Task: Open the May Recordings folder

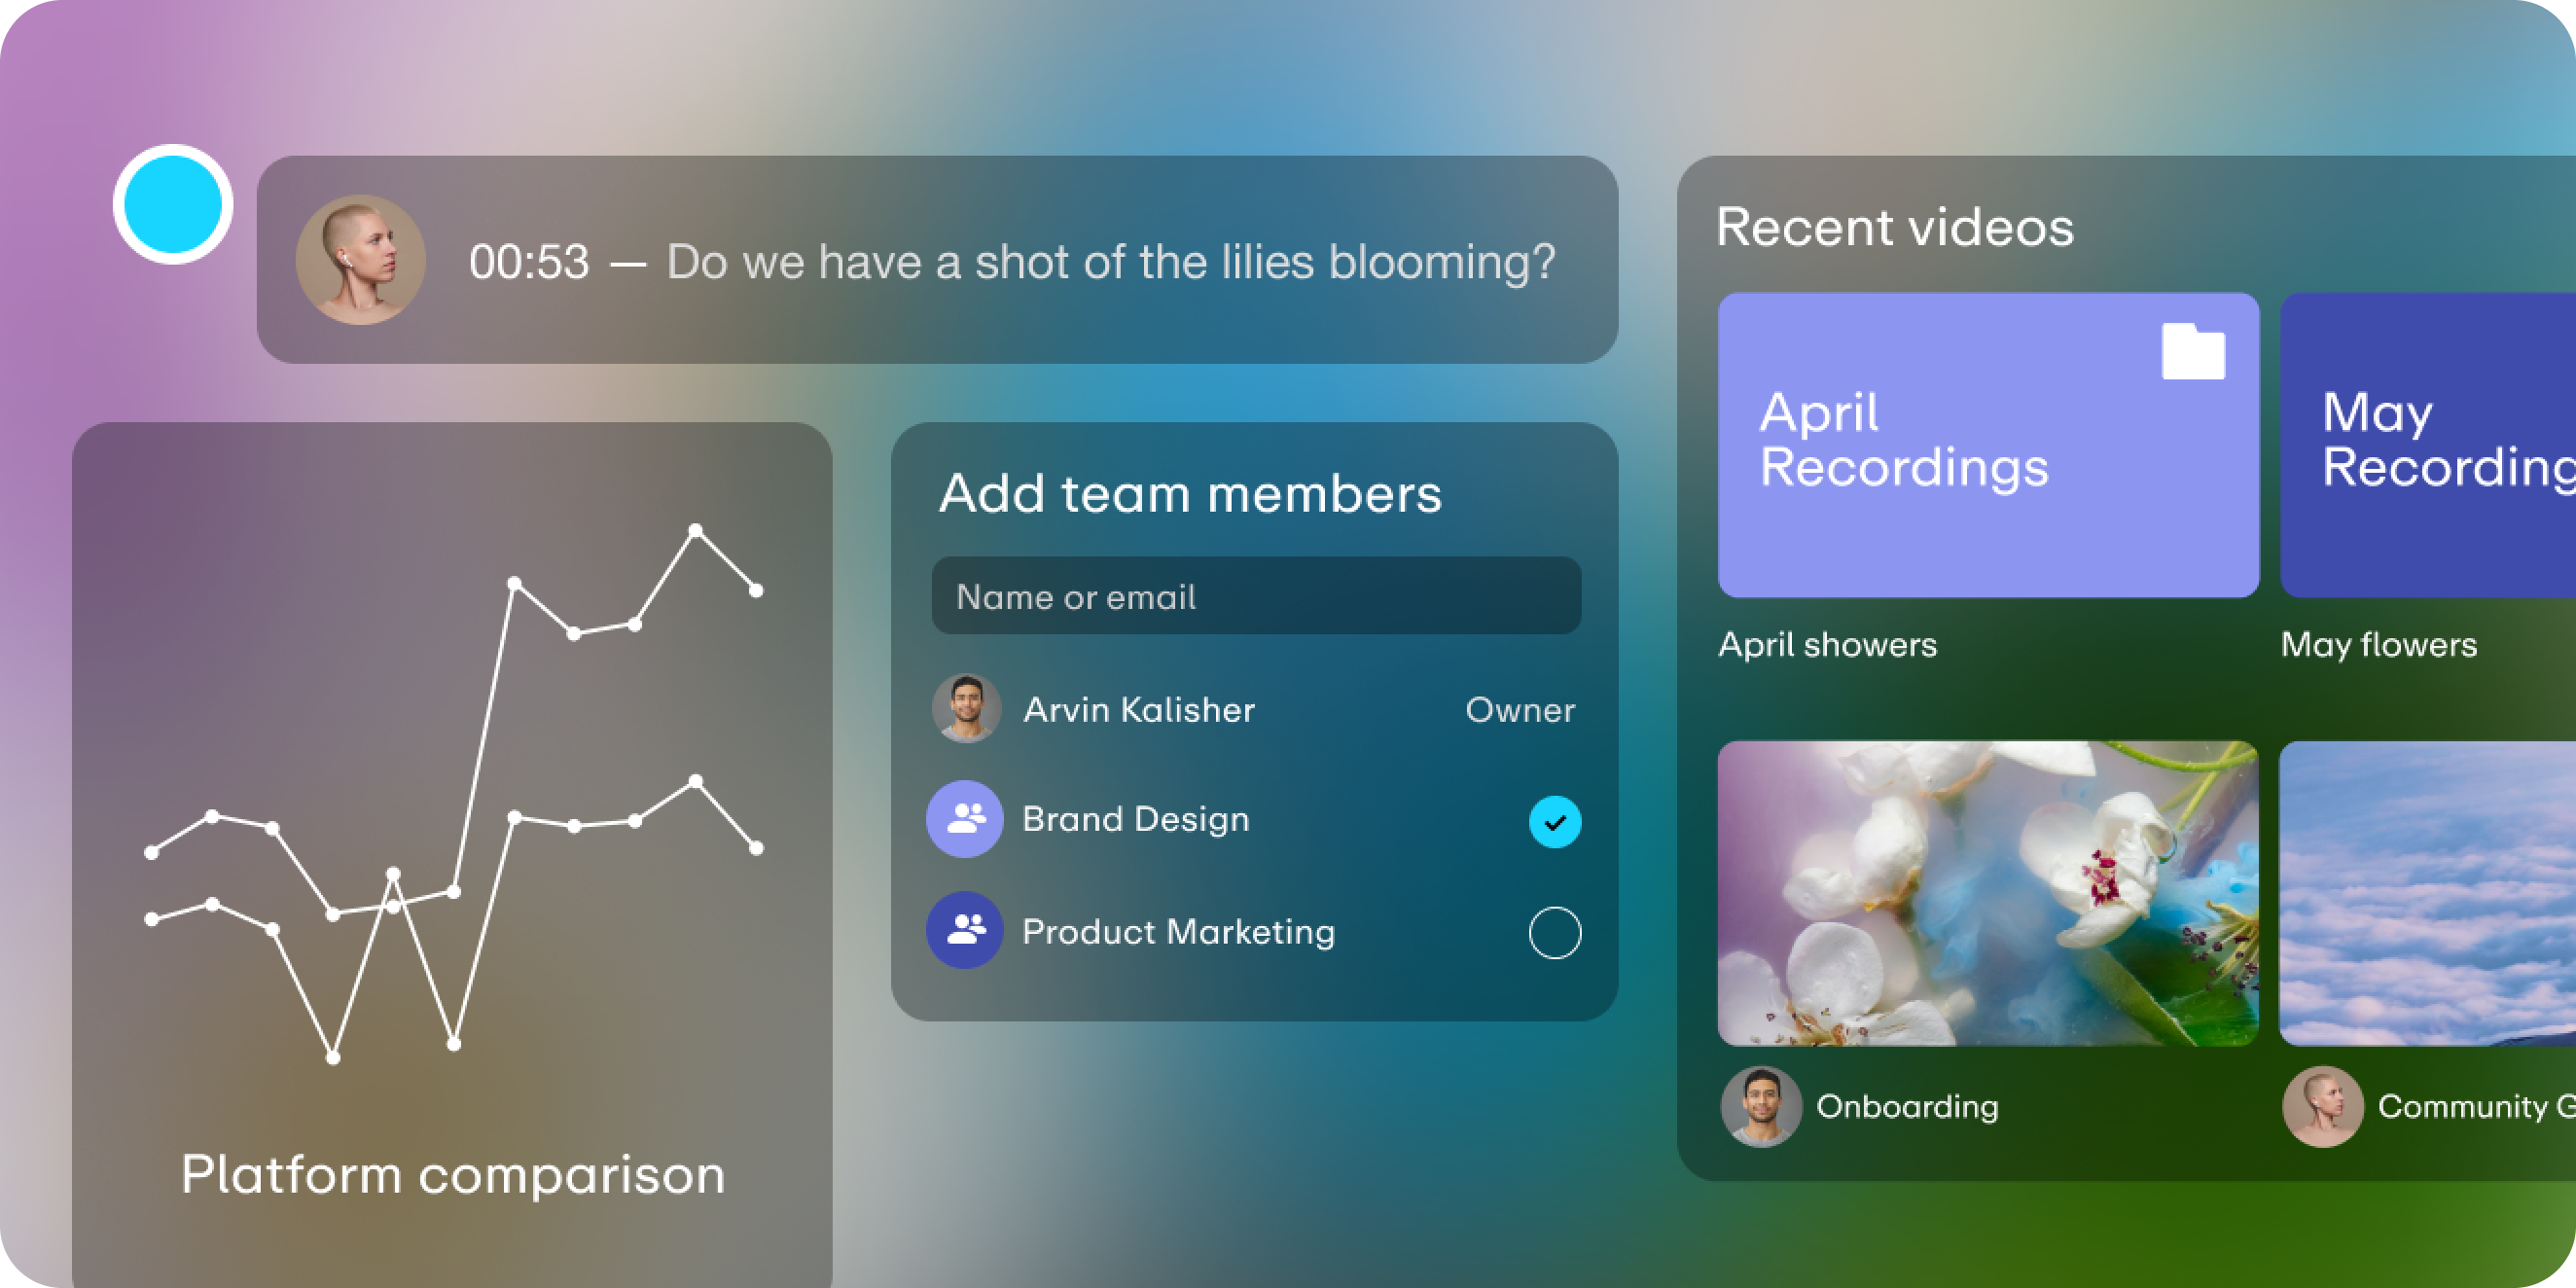Action: [2428, 445]
